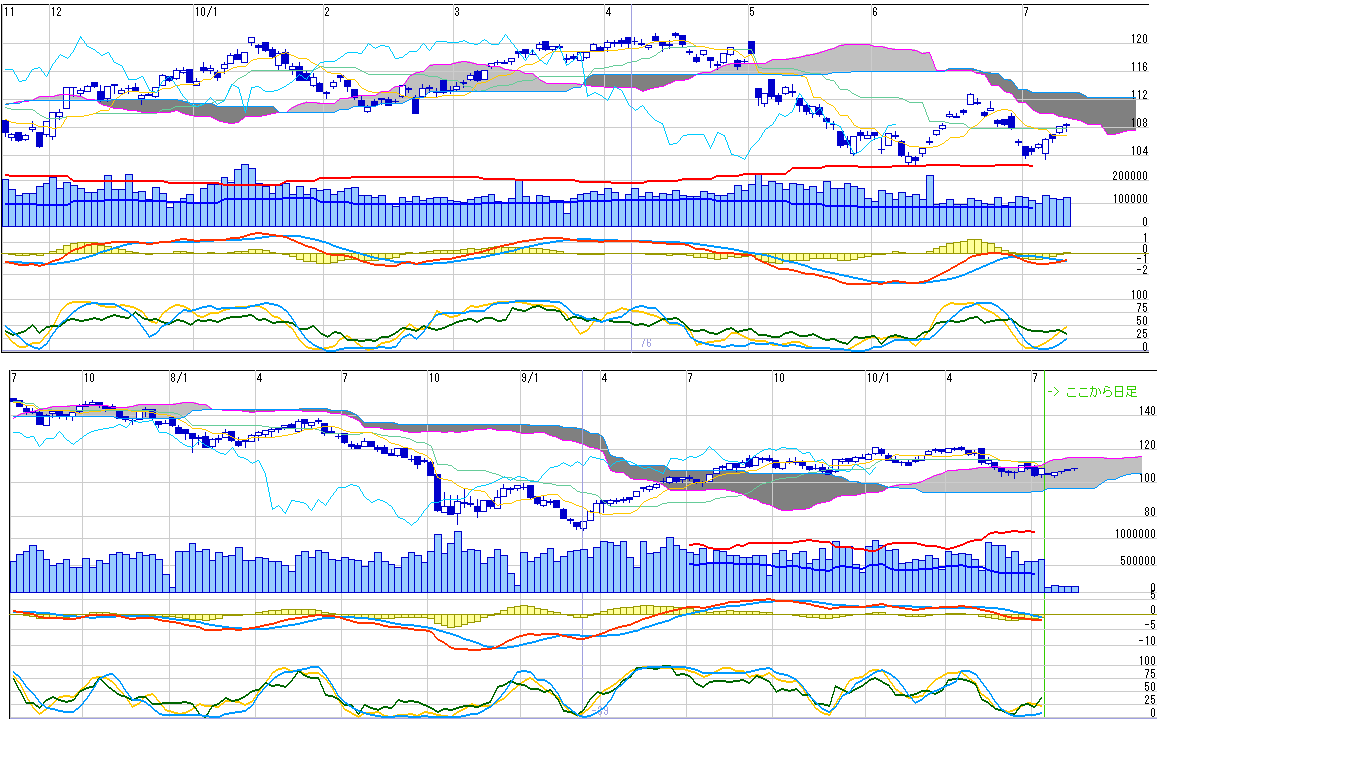Click the 200000 volume axis label
Screen dimensions: 1366x768
pyautogui.click(x=1130, y=176)
